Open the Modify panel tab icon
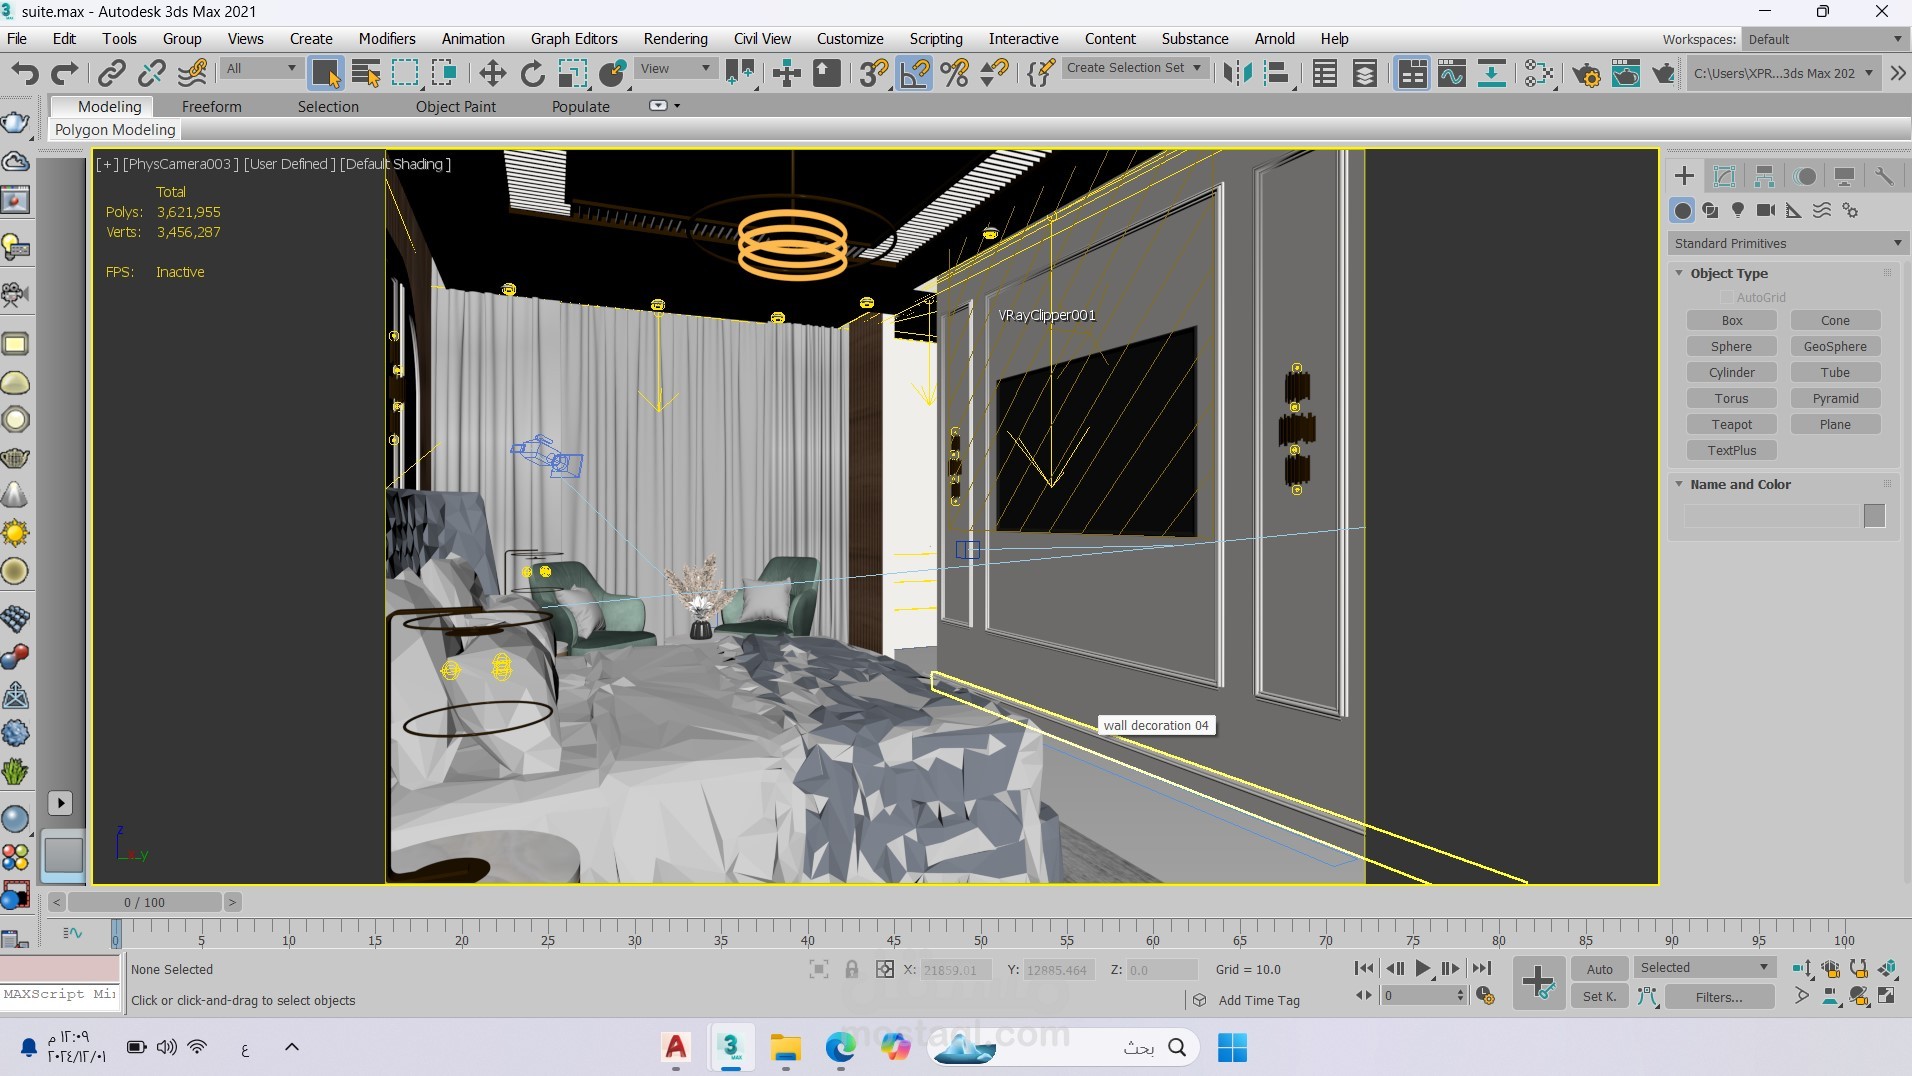The image size is (1912, 1076). pyautogui.click(x=1724, y=176)
